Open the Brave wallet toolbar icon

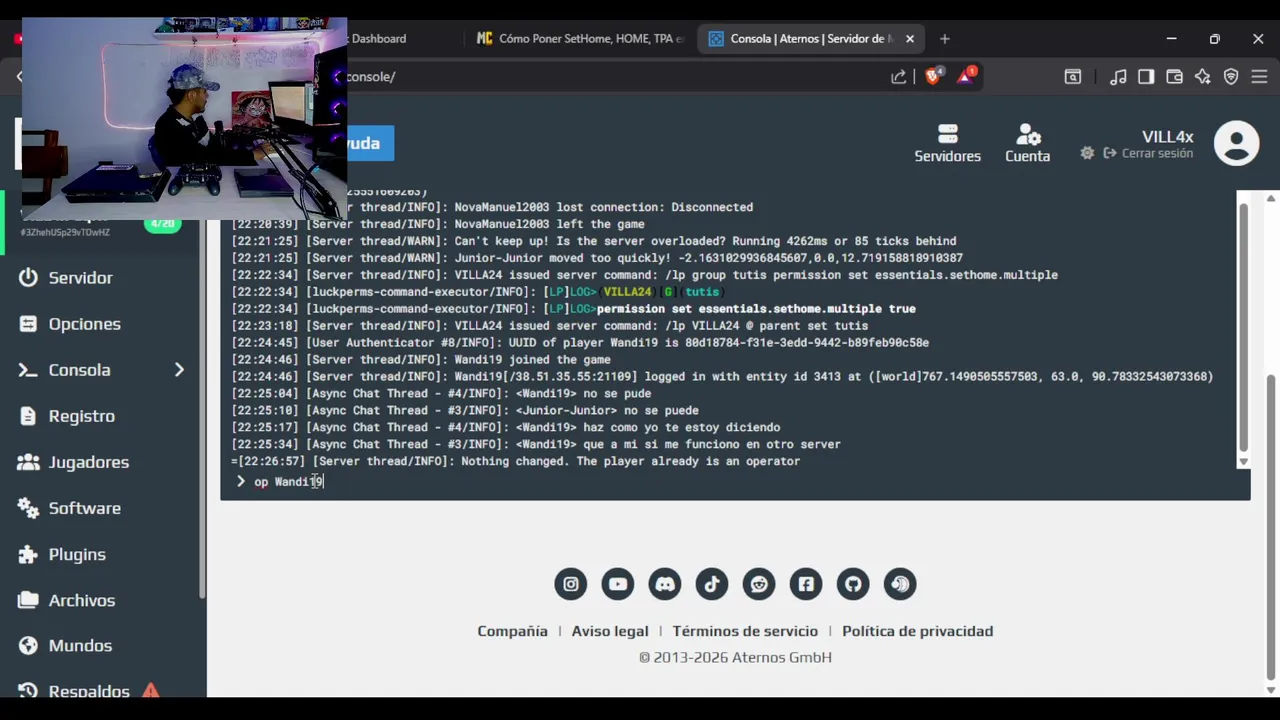click(x=1175, y=76)
